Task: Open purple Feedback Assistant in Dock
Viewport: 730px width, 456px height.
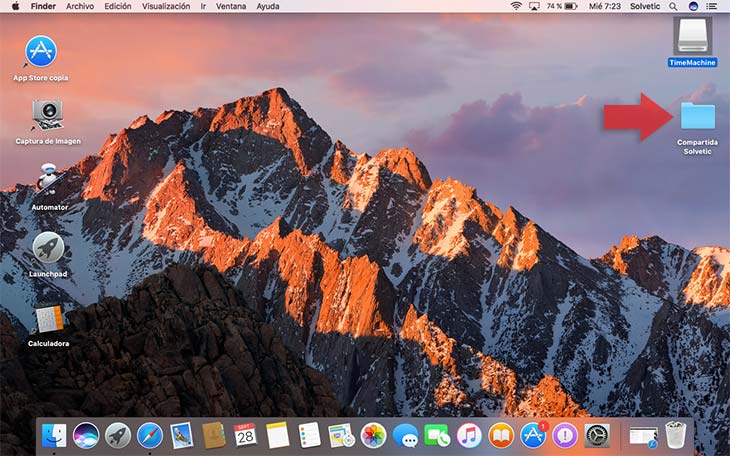Action: click(565, 436)
